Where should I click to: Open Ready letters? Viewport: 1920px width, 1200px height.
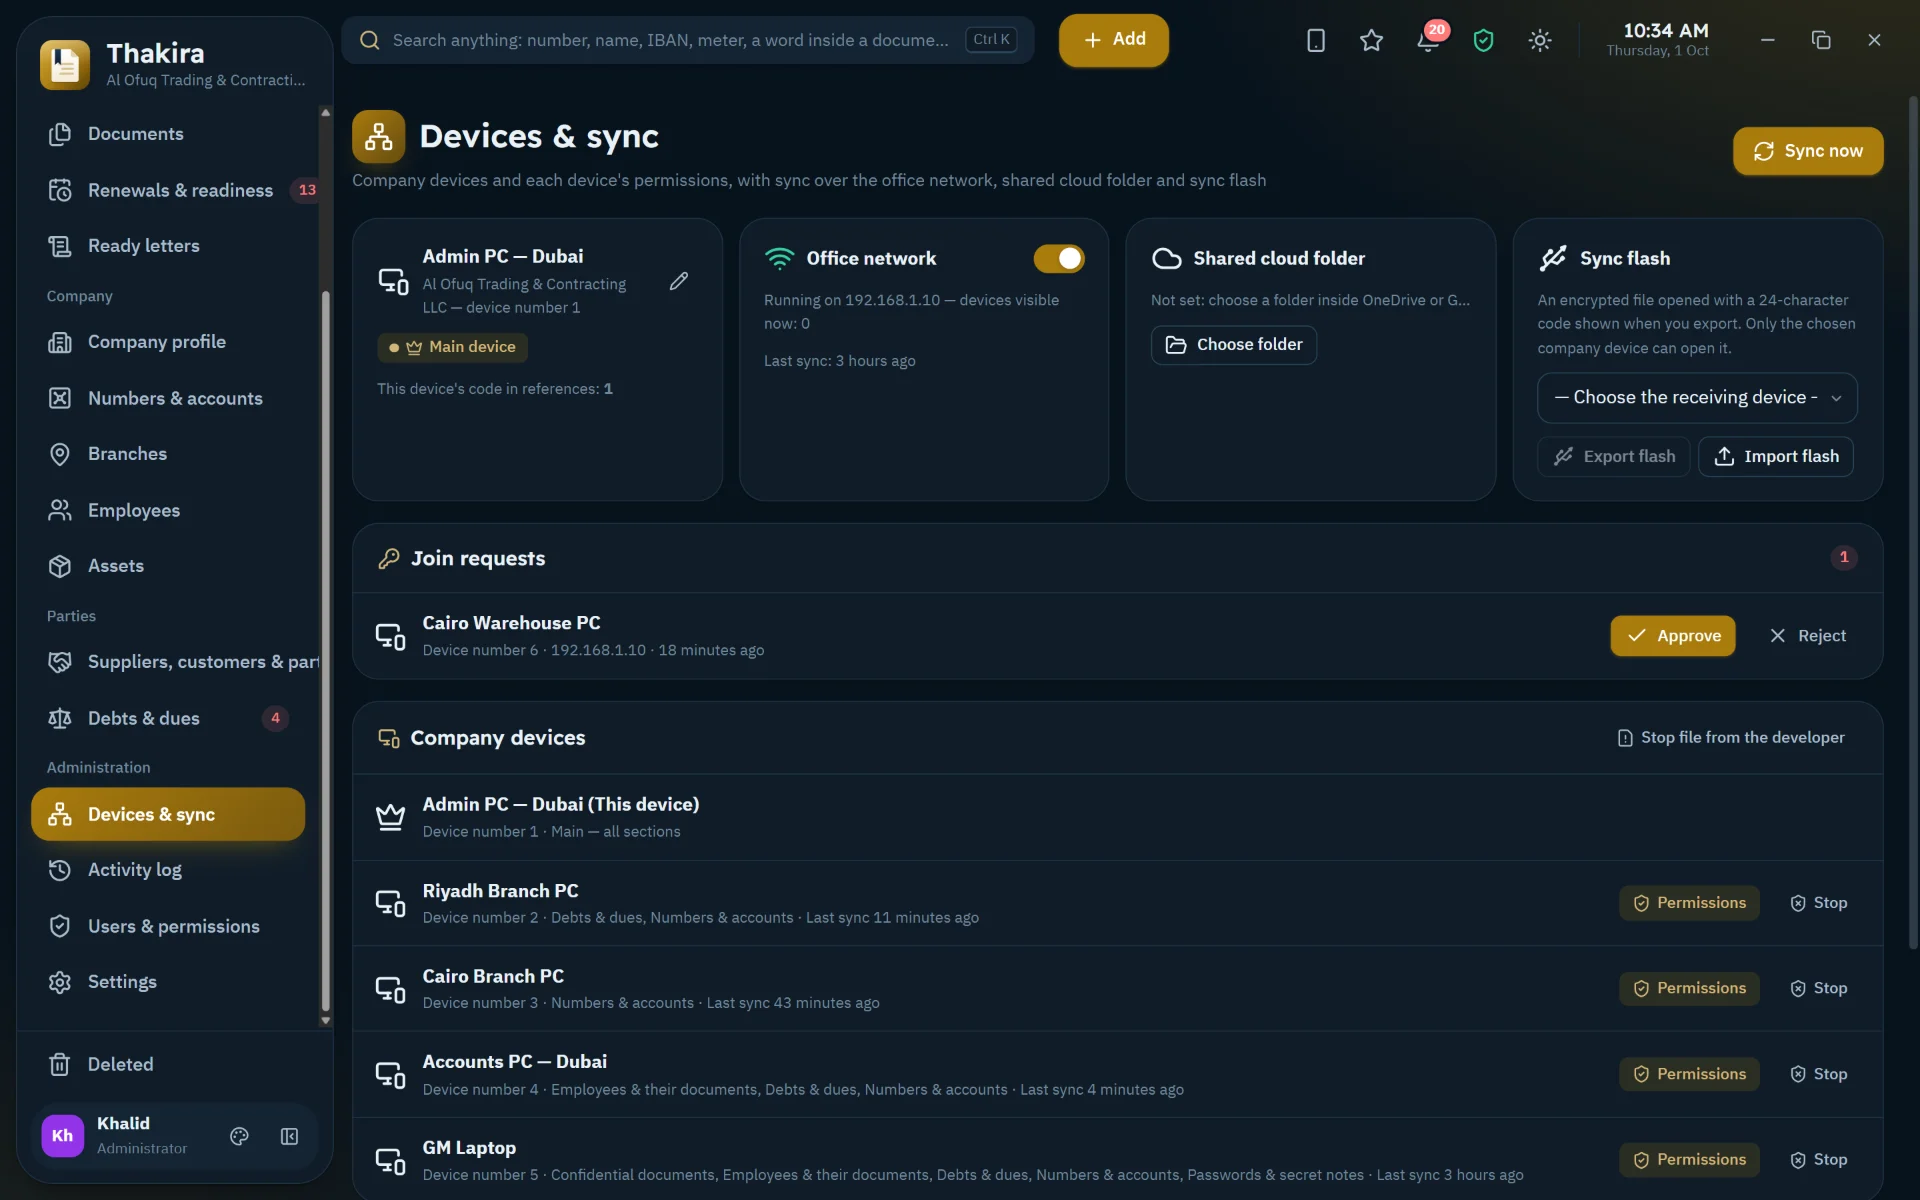tap(170, 246)
